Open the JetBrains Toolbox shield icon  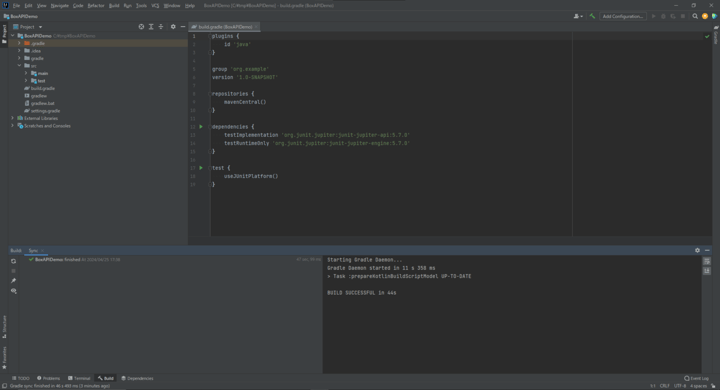(714, 16)
